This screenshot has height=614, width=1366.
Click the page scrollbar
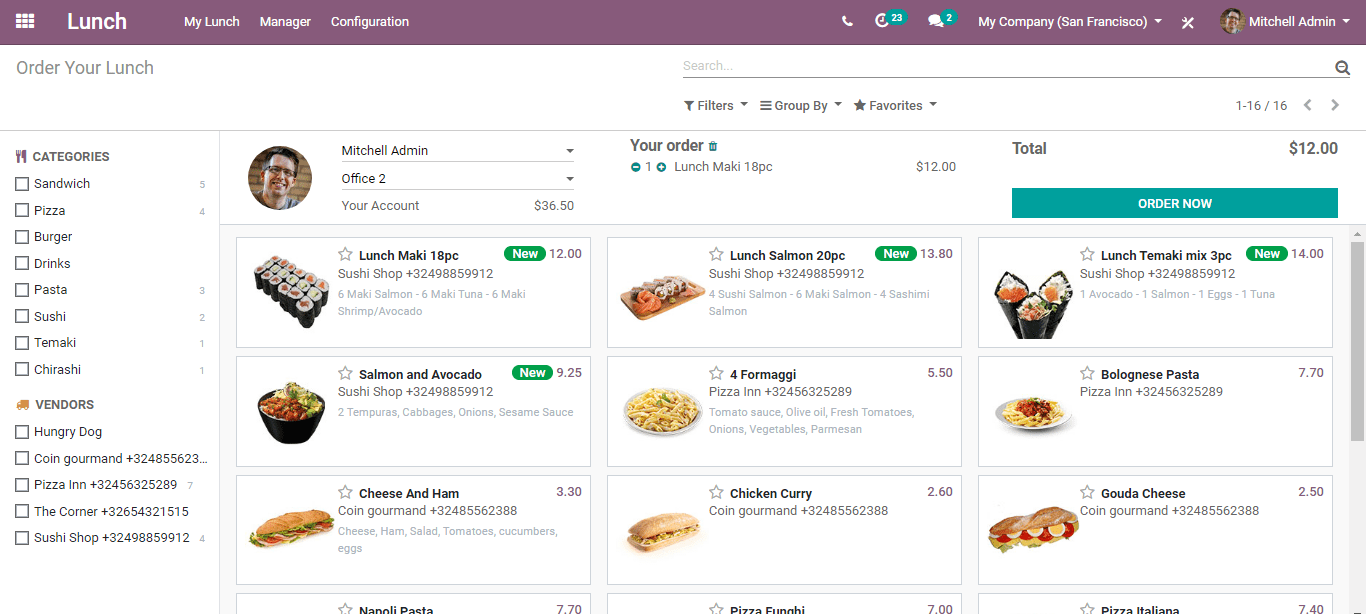pos(1357,340)
